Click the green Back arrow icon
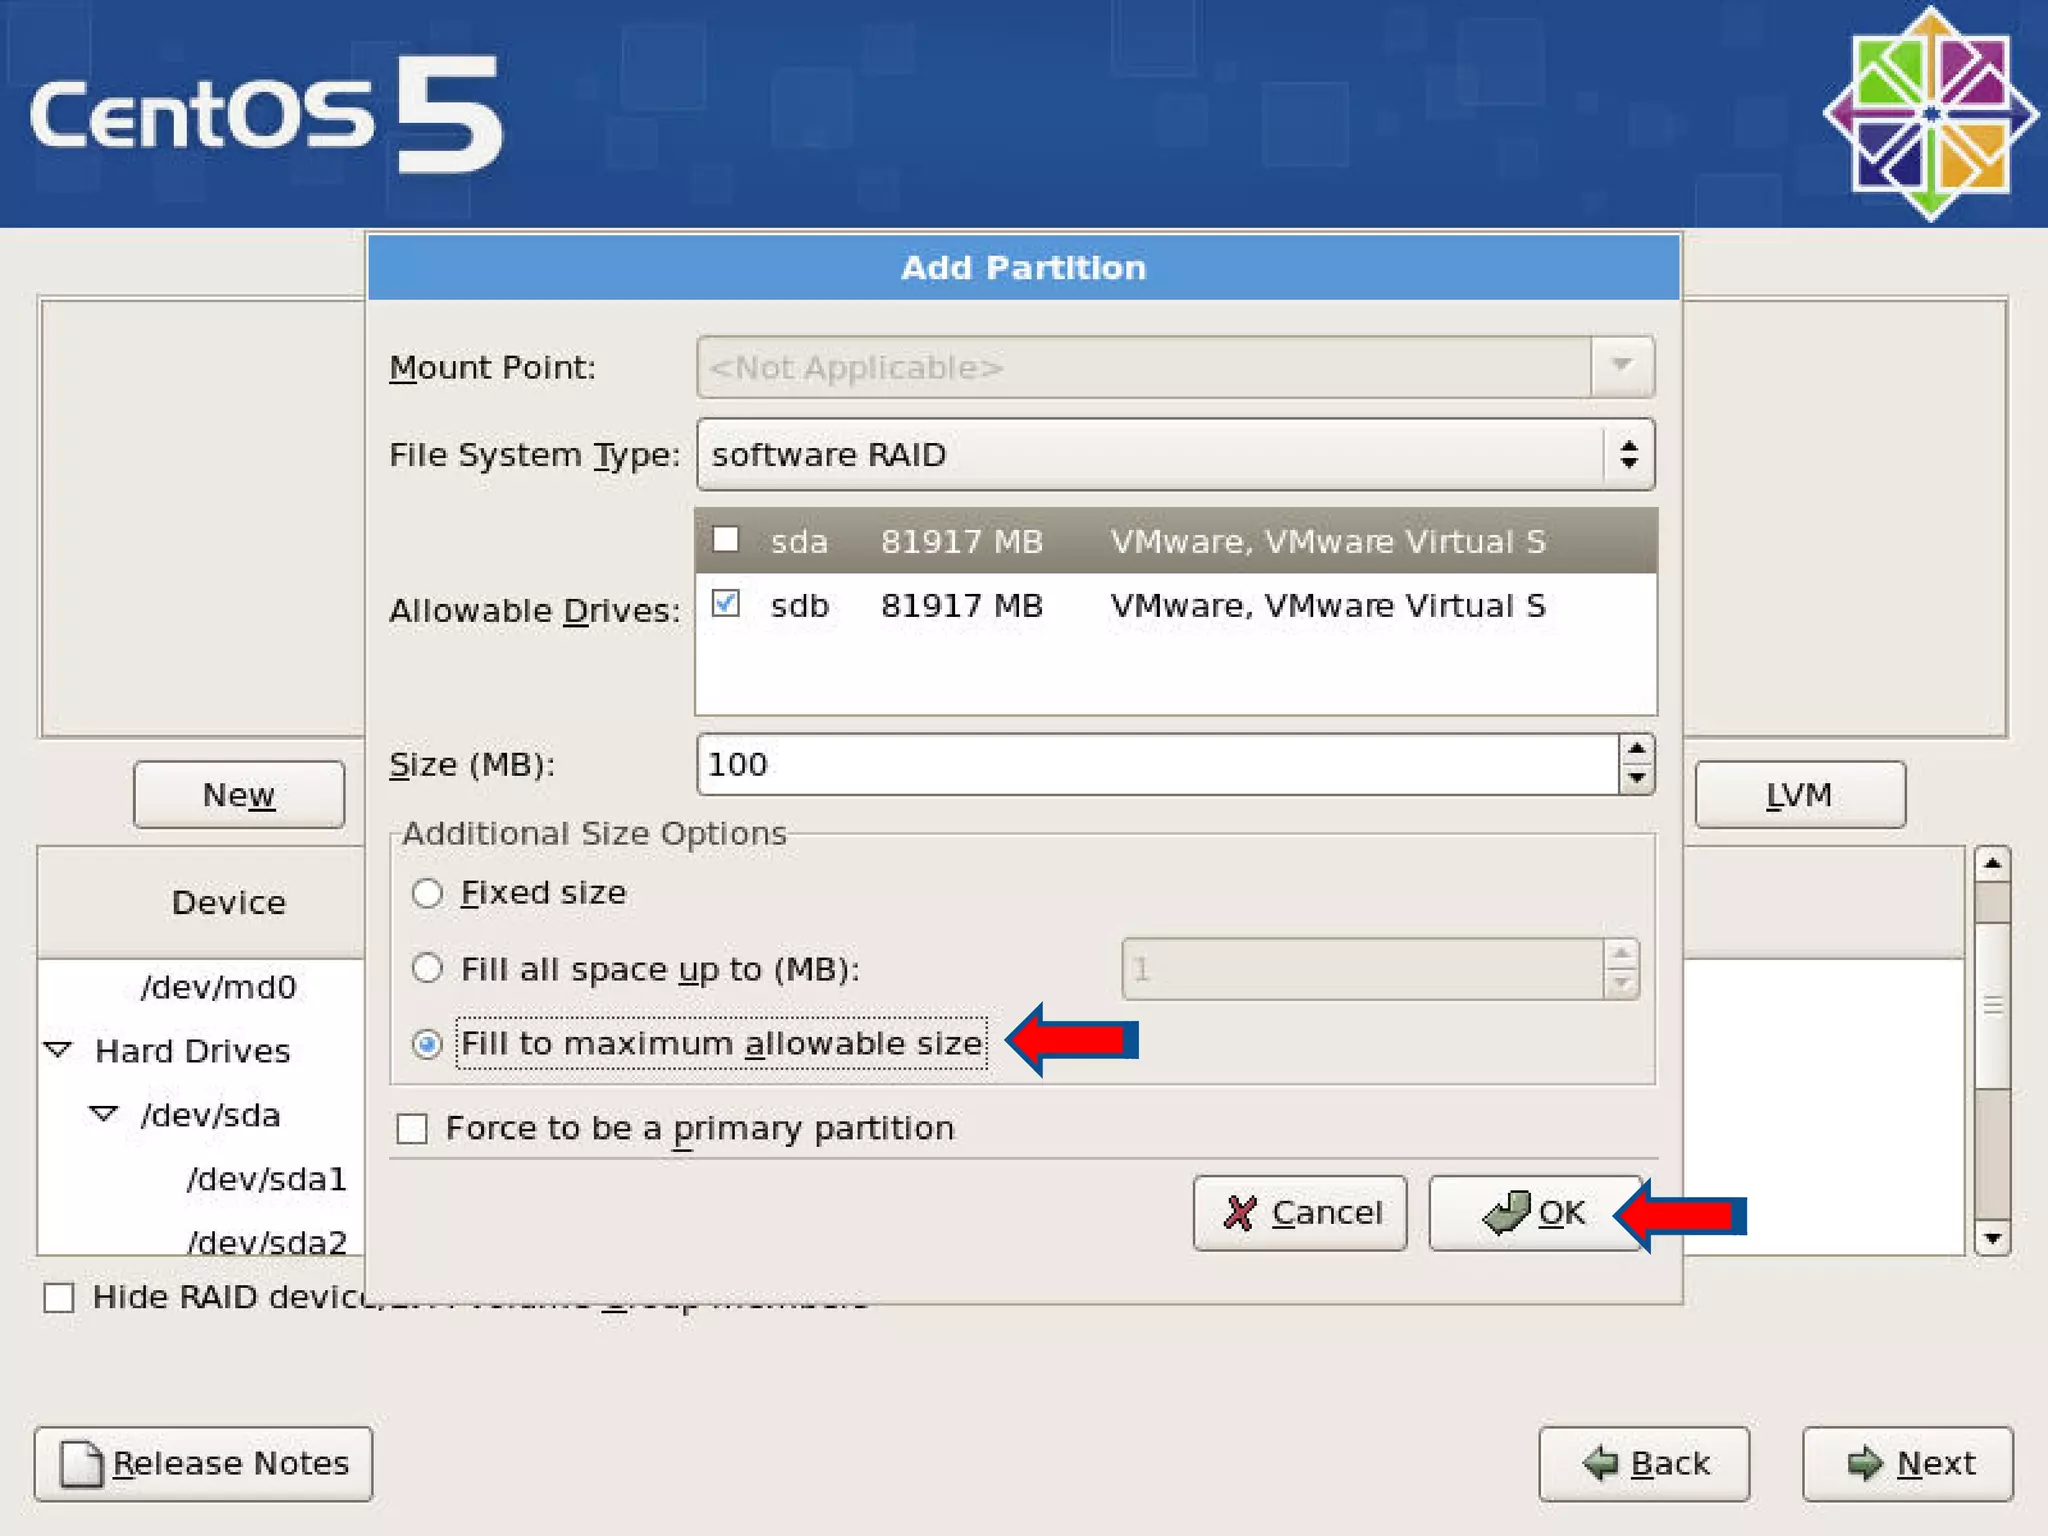This screenshot has height=1536, width=2048. (x=1601, y=1463)
